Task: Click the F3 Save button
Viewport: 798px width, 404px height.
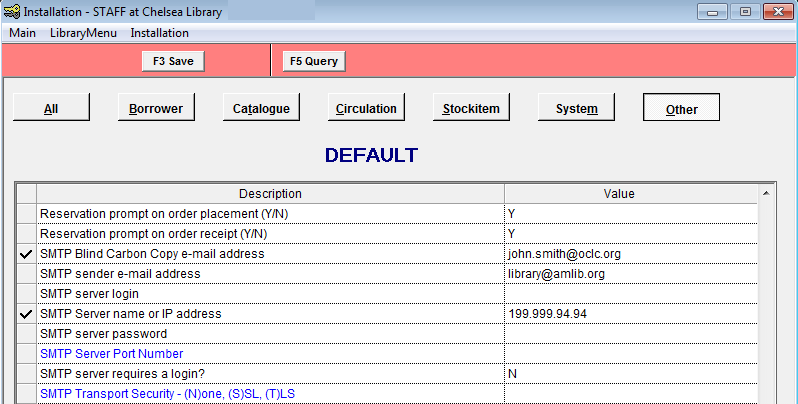Action: [x=173, y=61]
